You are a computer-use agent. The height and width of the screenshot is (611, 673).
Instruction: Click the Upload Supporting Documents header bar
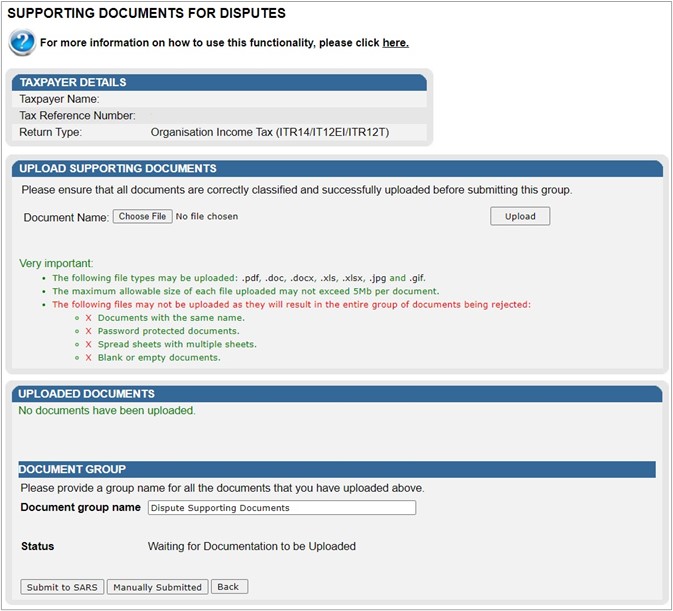click(336, 168)
